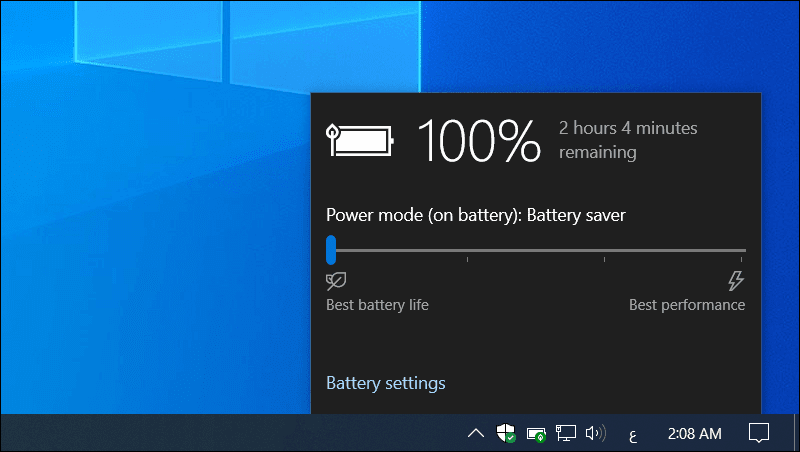Image resolution: width=800 pixels, height=452 pixels.
Task: Click the time remaining estimate text
Action: [x=627, y=140]
